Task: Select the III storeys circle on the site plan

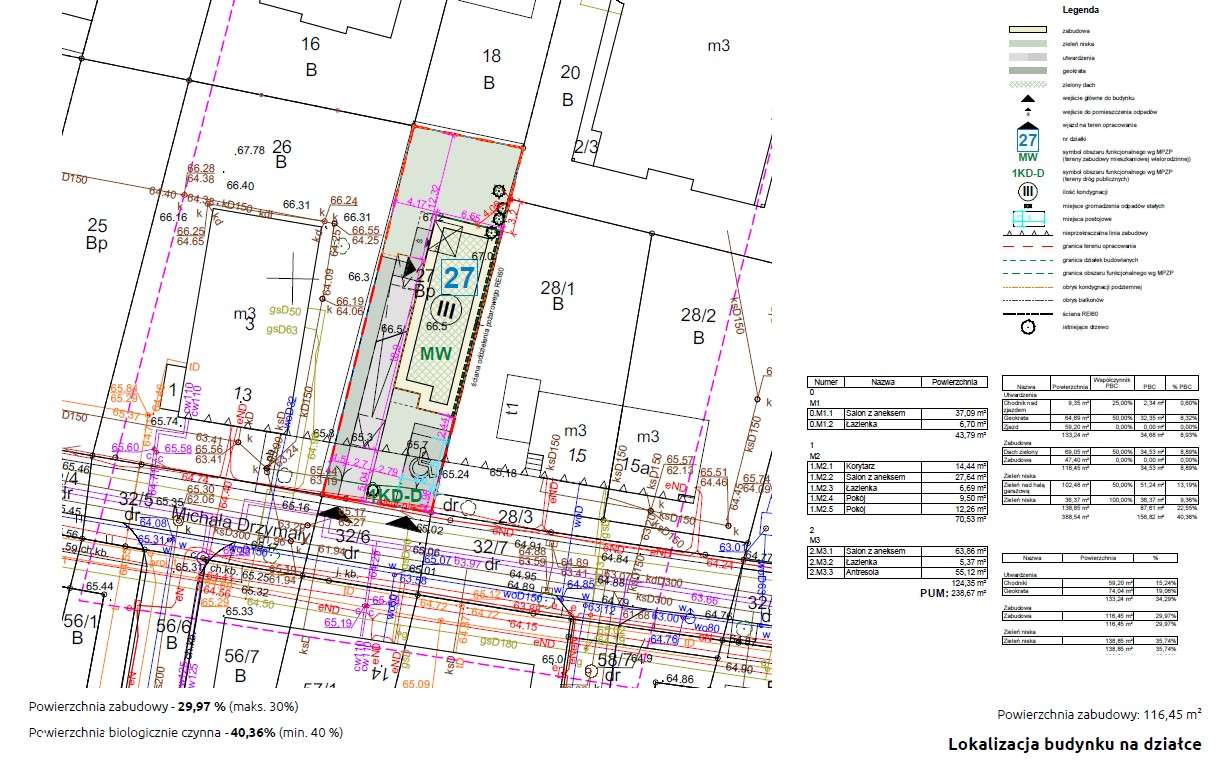Action: click(x=445, y=310)
